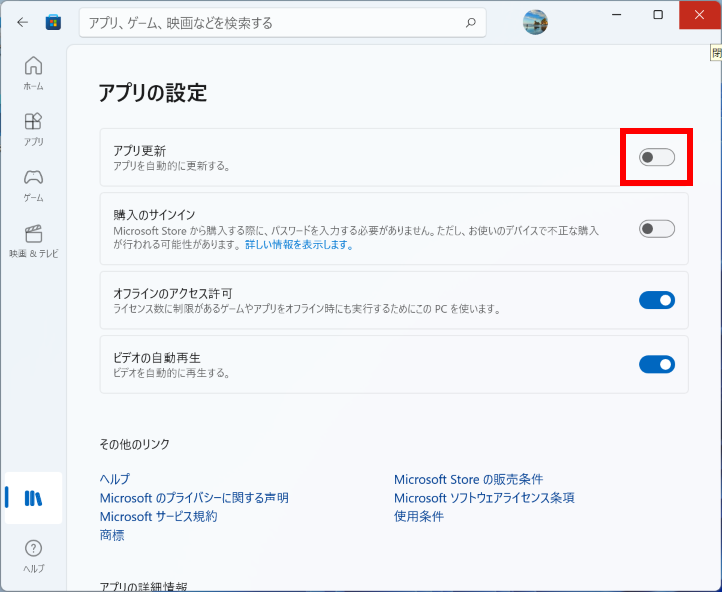Click the その他のリンク heading
The image size is (722, 592).
click(134, 444)
